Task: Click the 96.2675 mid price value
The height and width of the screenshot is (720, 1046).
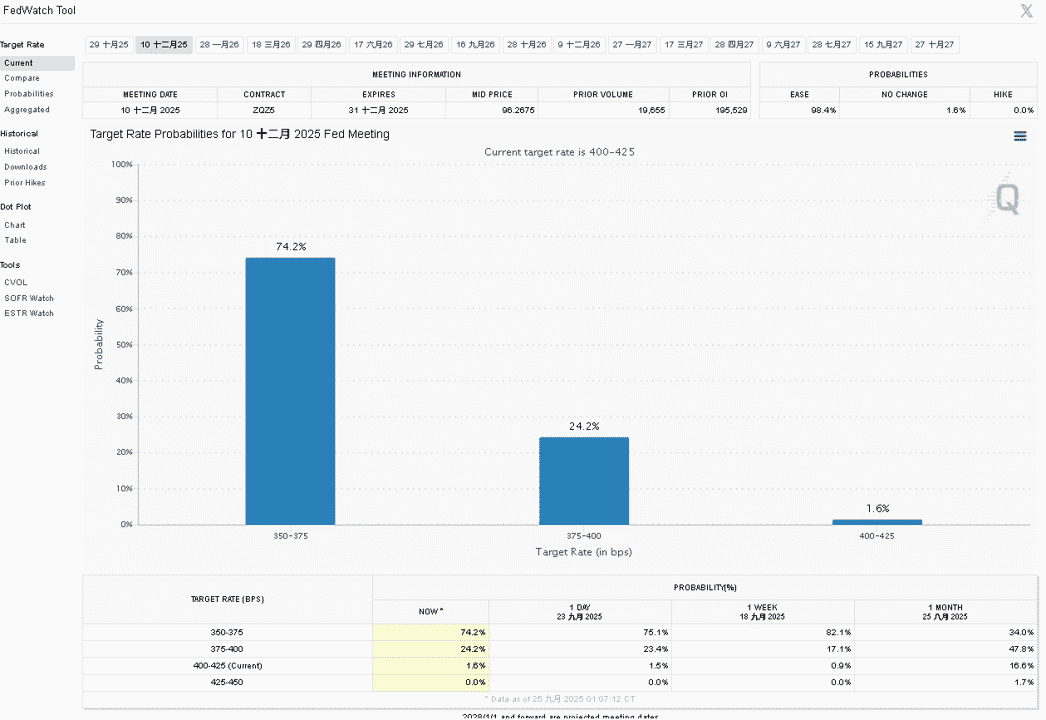Action: tap(518, 110)
